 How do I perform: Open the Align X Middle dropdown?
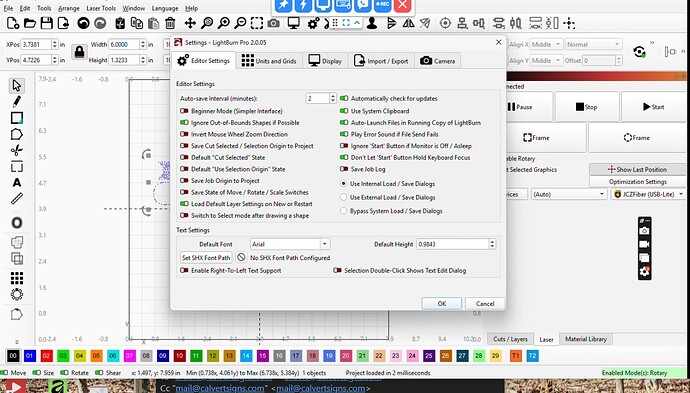click(546, 44)
